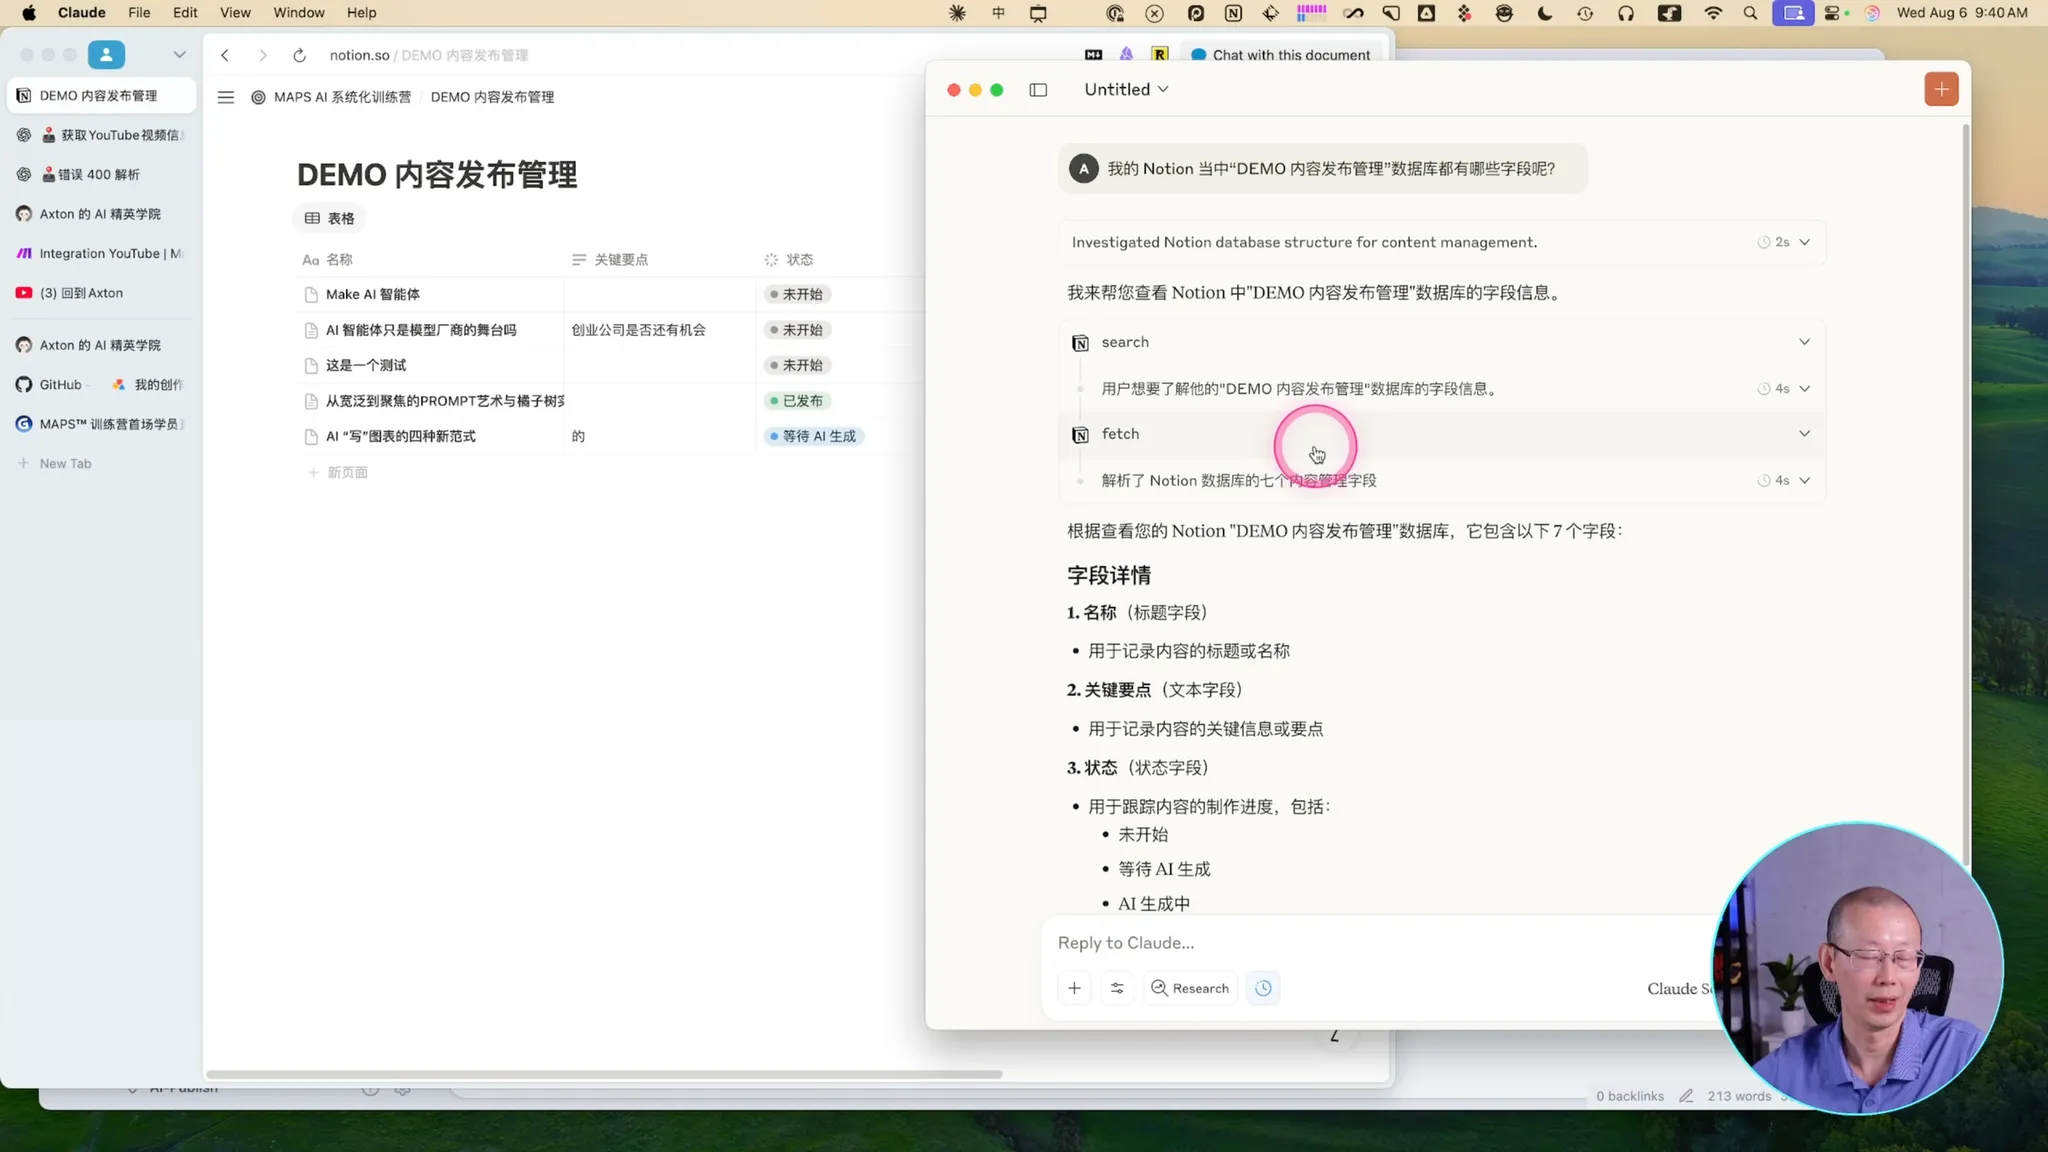Image resolution: width=2048 pixels, height=1152 pixels.
Task: Toggle the Claude sidebar panel icon
Action: click(x=1038, y=90)
